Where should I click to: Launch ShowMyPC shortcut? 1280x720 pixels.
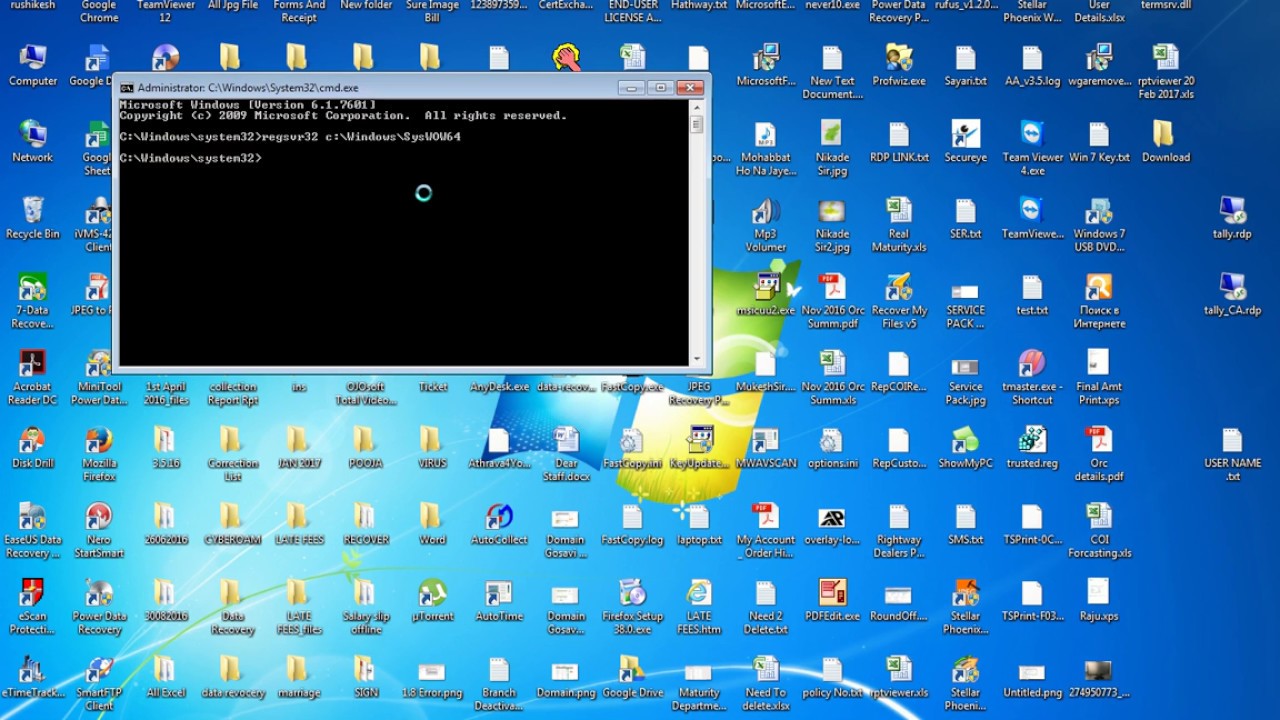tap(965, 447)
